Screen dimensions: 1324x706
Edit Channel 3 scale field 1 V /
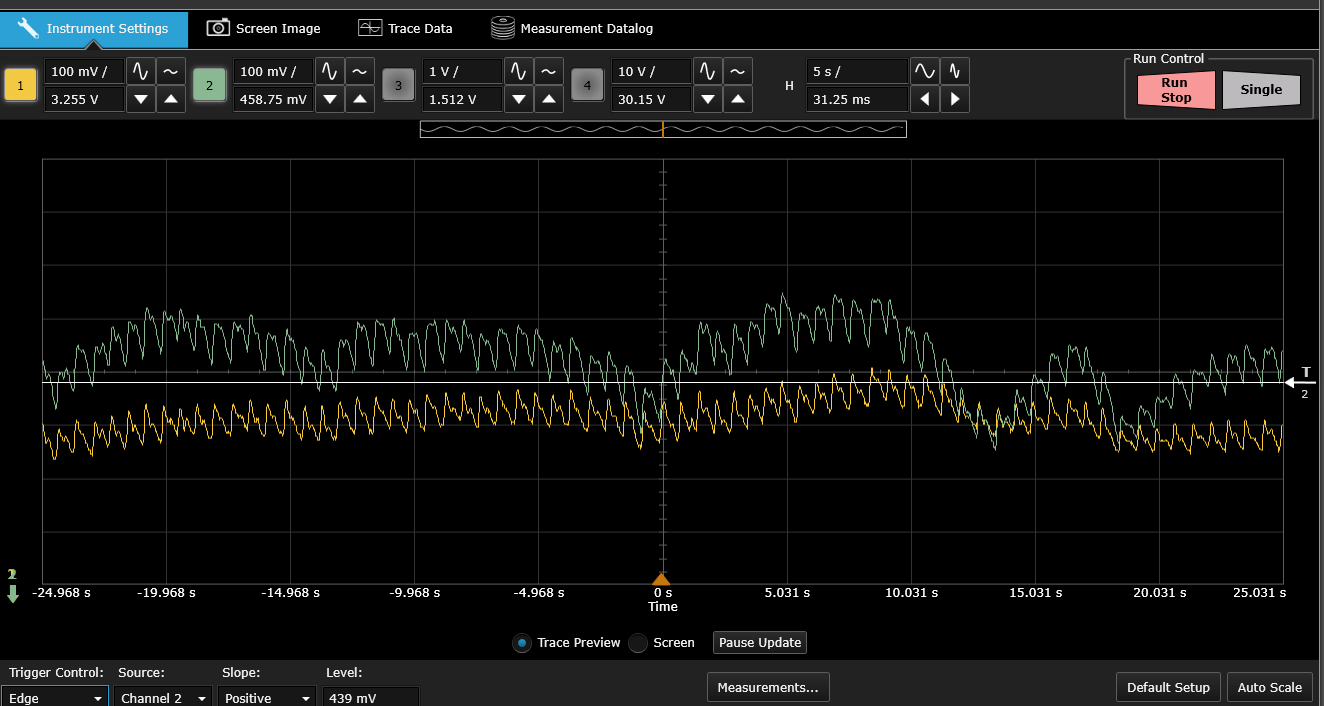(462, 71)
